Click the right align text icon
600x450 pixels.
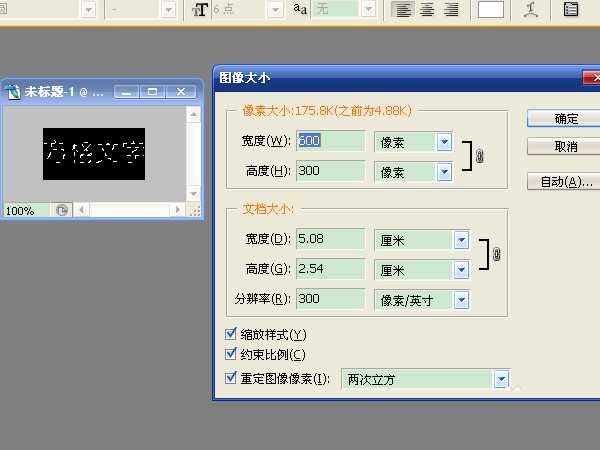click(x=451, y=10)
